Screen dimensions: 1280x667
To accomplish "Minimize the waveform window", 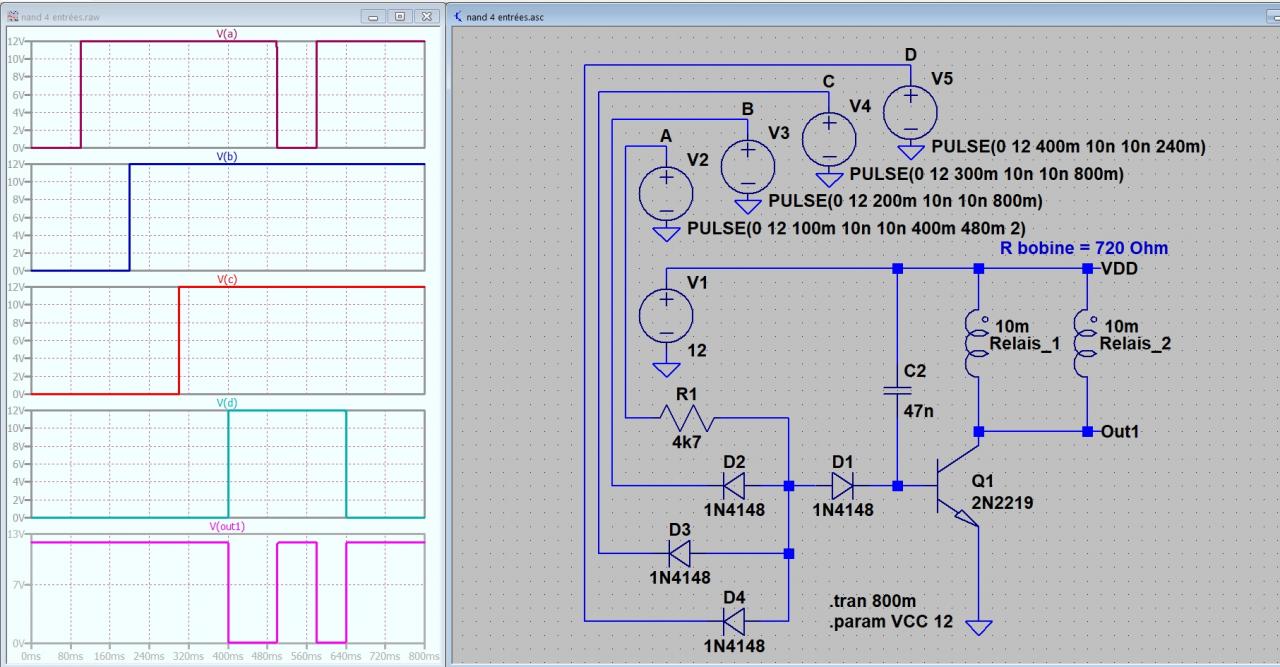I will (375, 17).
